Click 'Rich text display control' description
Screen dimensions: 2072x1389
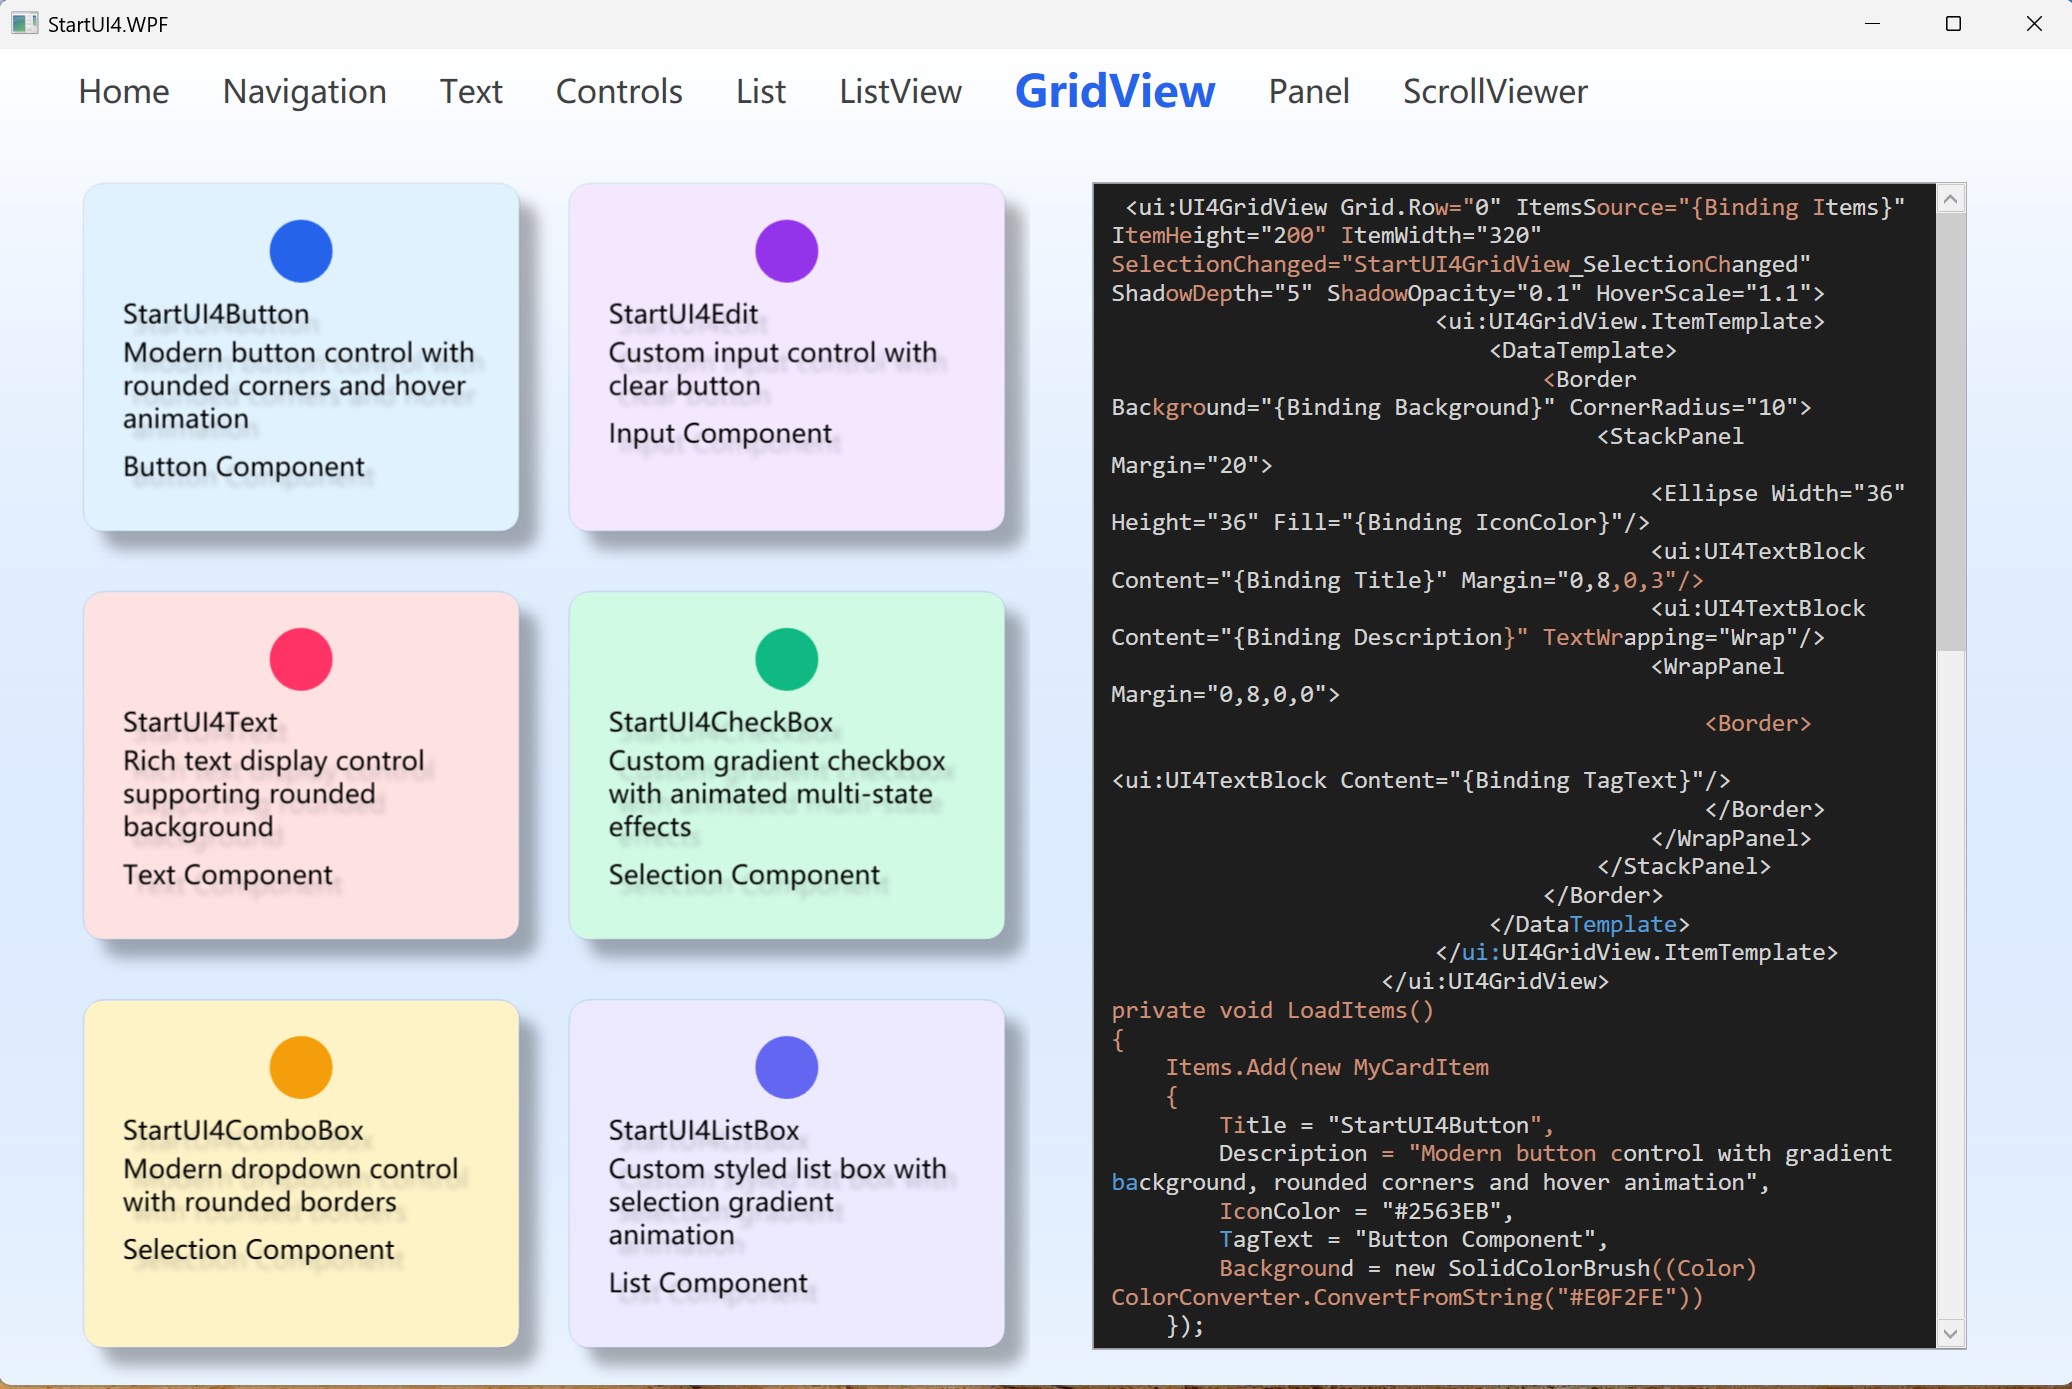tap(274, 794)
